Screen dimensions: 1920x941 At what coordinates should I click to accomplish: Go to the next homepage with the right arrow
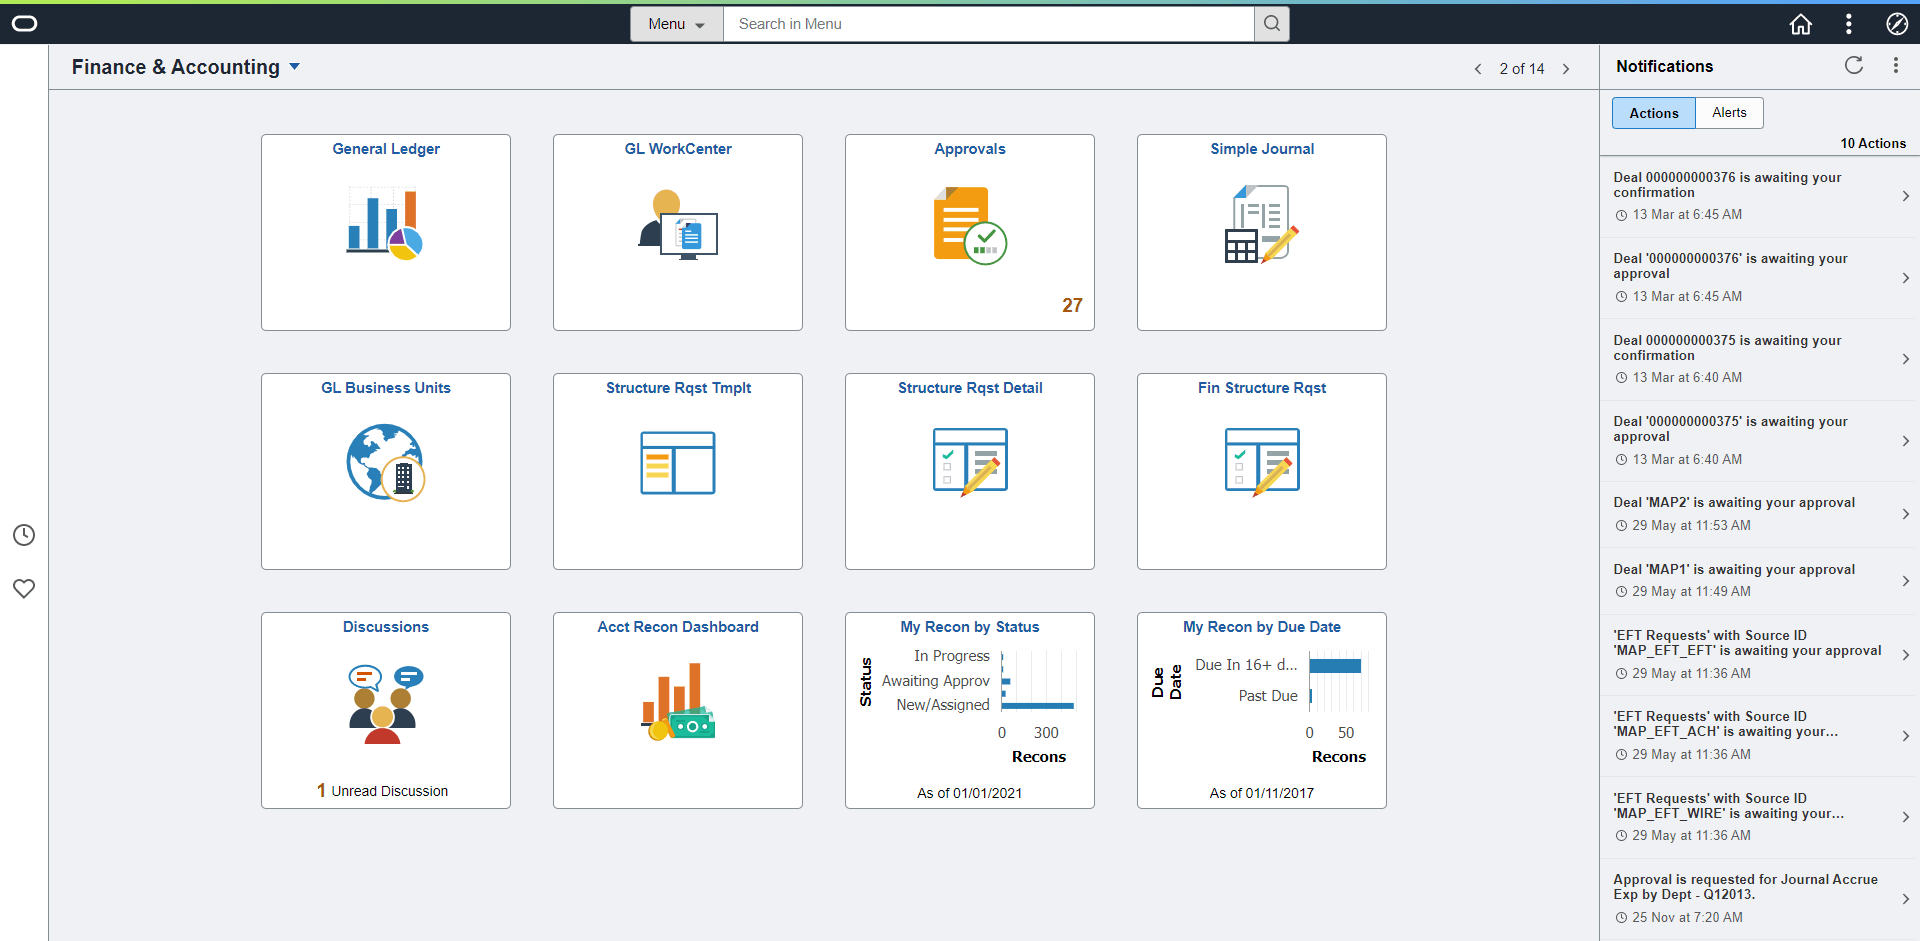(x=1565, y=68)
